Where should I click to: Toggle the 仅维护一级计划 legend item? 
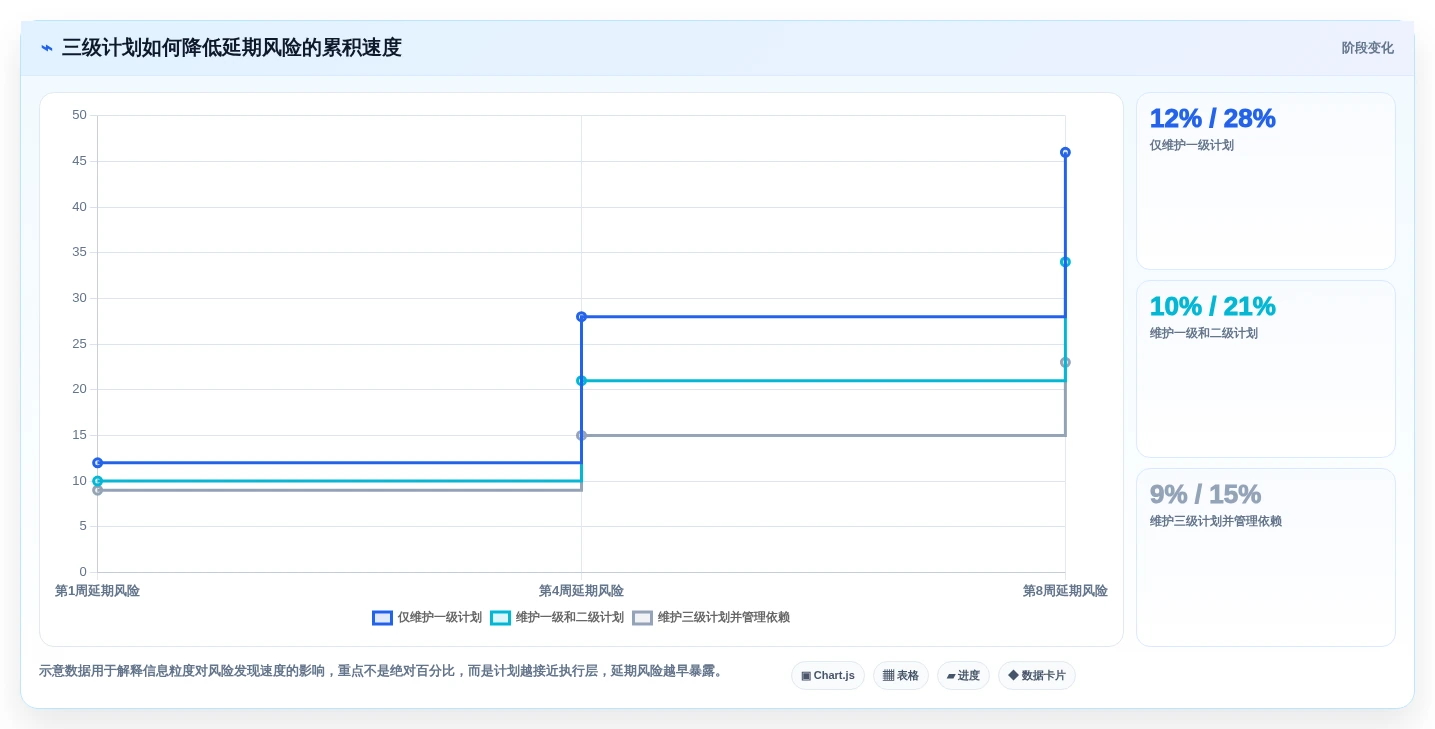coord(427,618)
